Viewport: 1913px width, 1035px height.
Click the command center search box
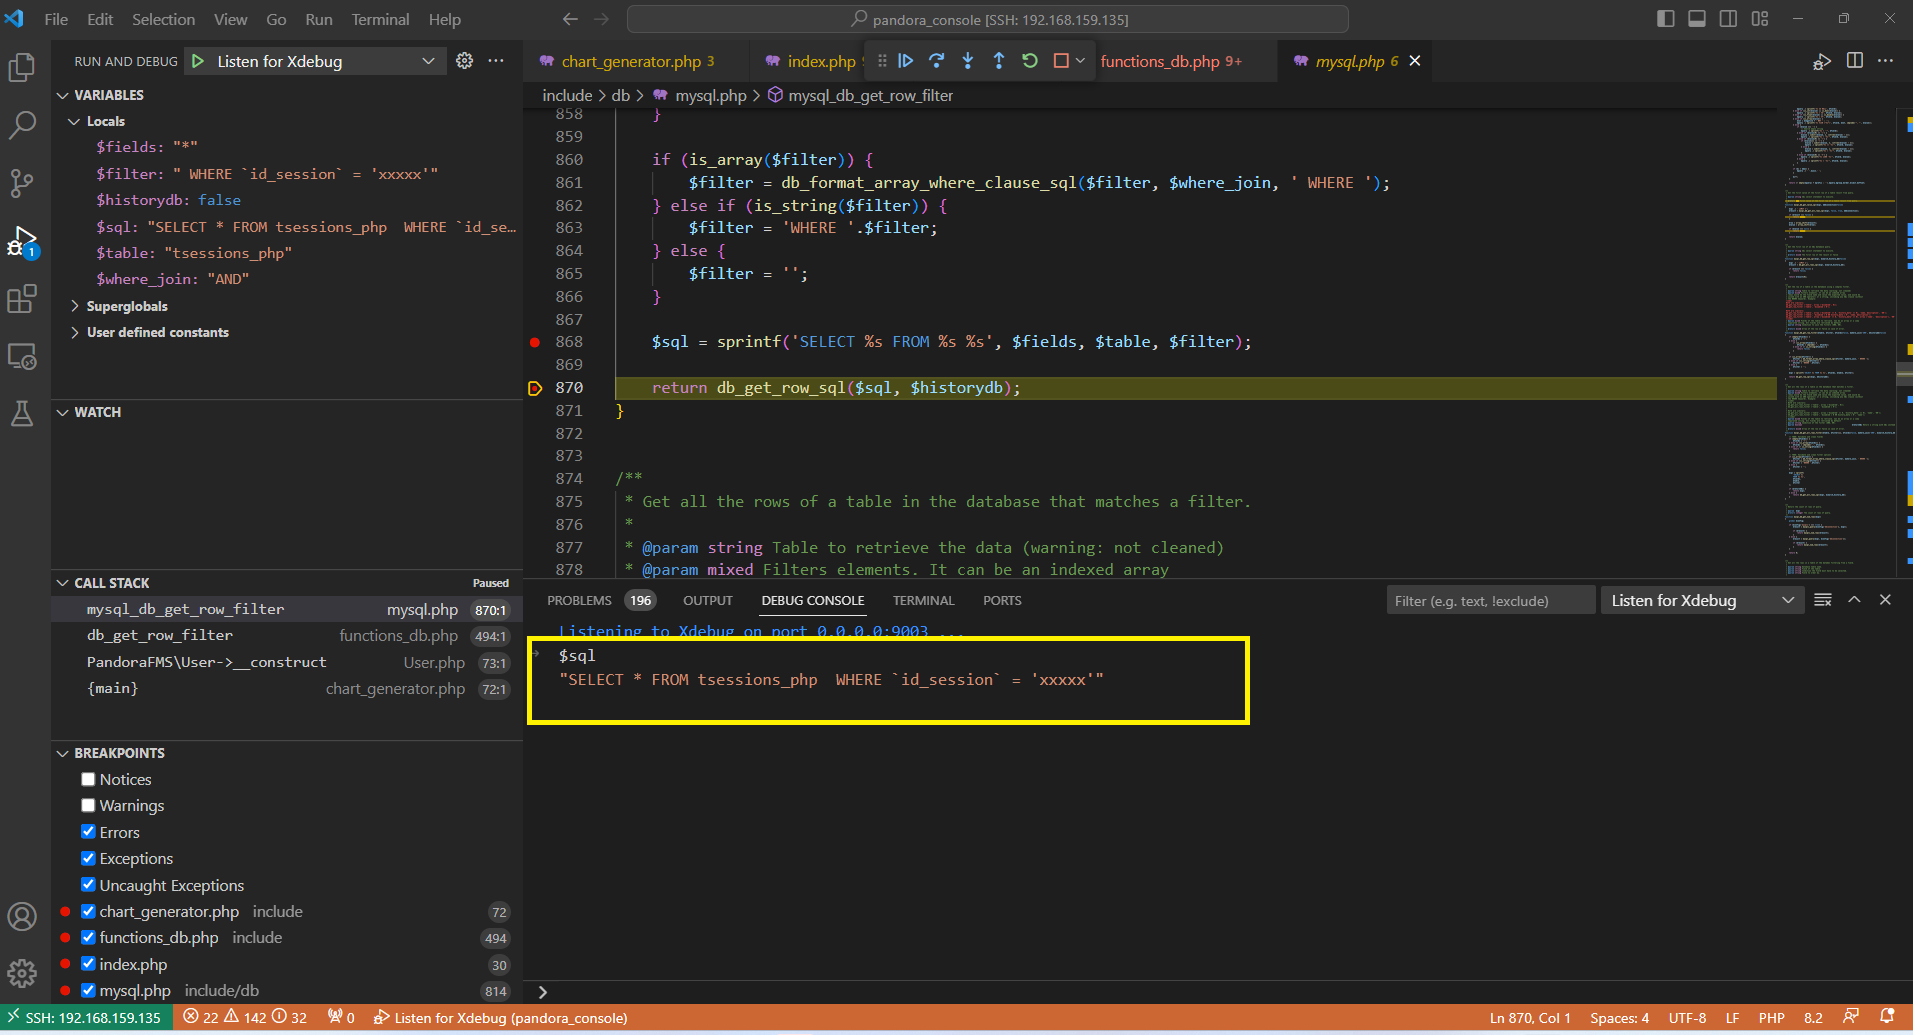click(x=987, y=19)
